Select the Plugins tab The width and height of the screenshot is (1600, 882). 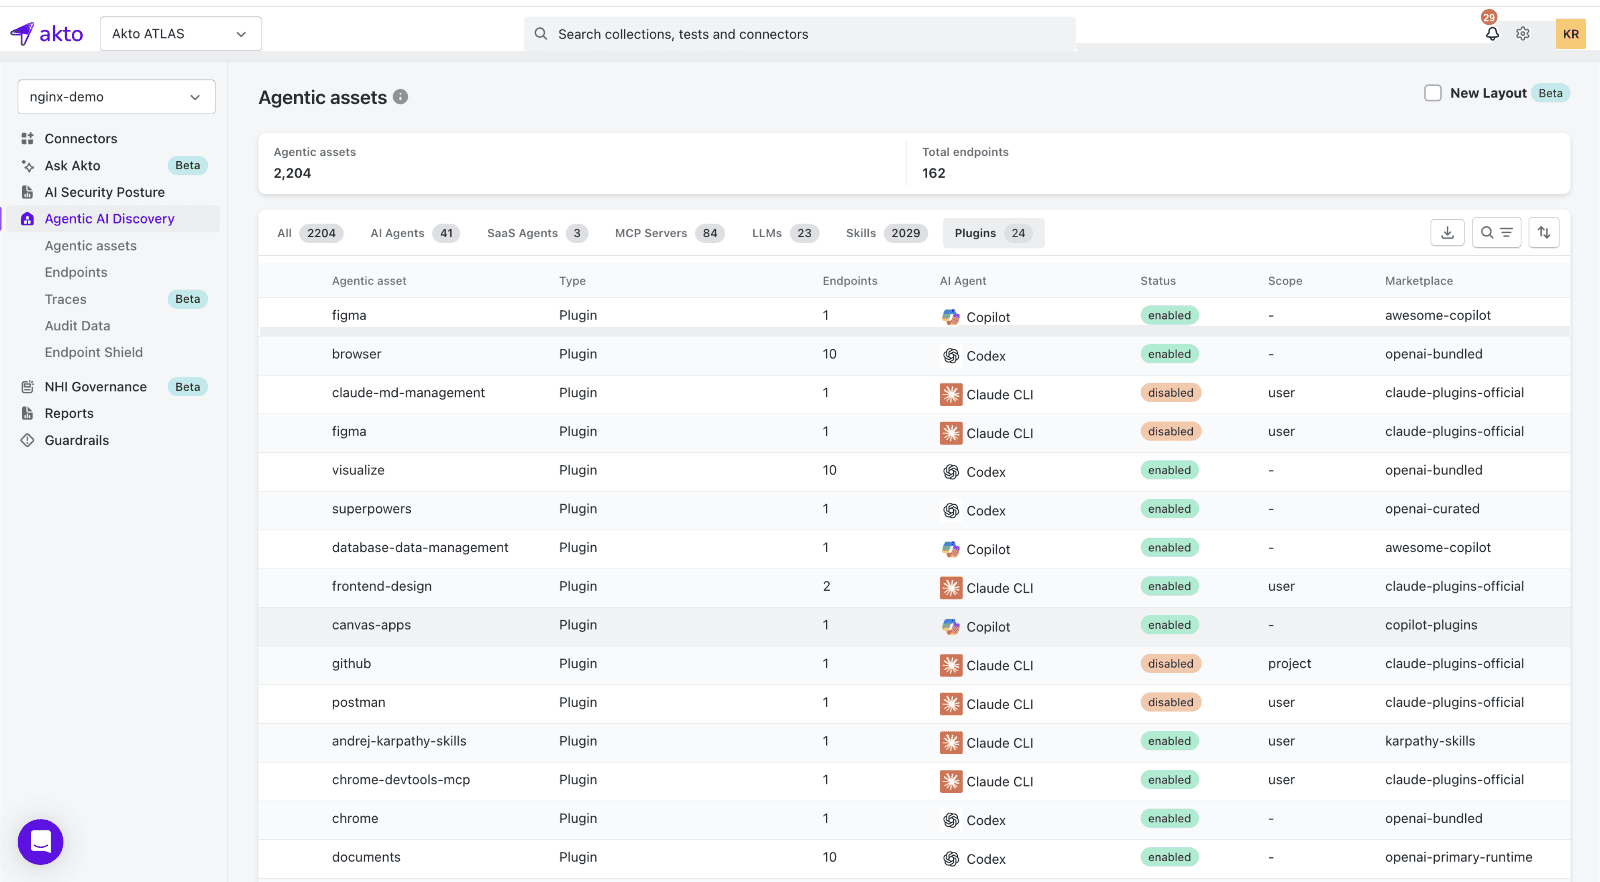[993, 233]
